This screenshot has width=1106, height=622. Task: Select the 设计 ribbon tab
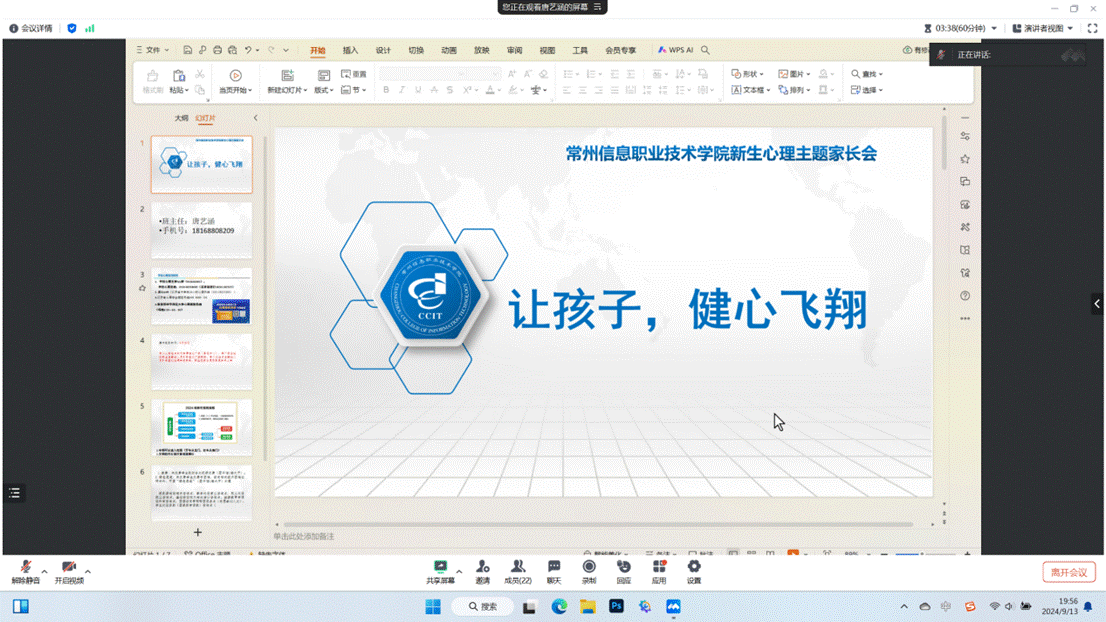[x=383, y=50]
